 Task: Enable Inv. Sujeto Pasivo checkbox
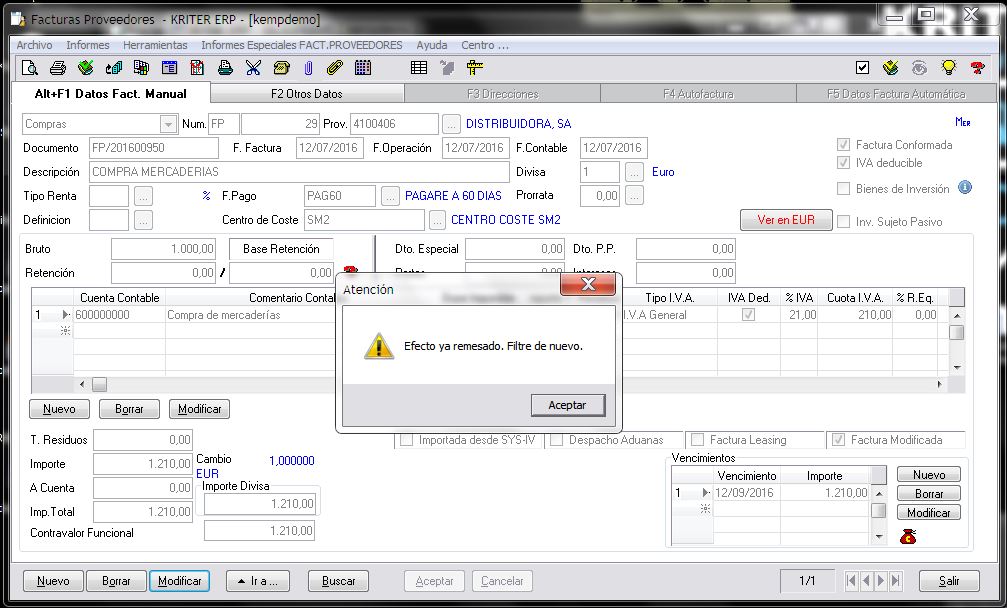tap(843, 221)
